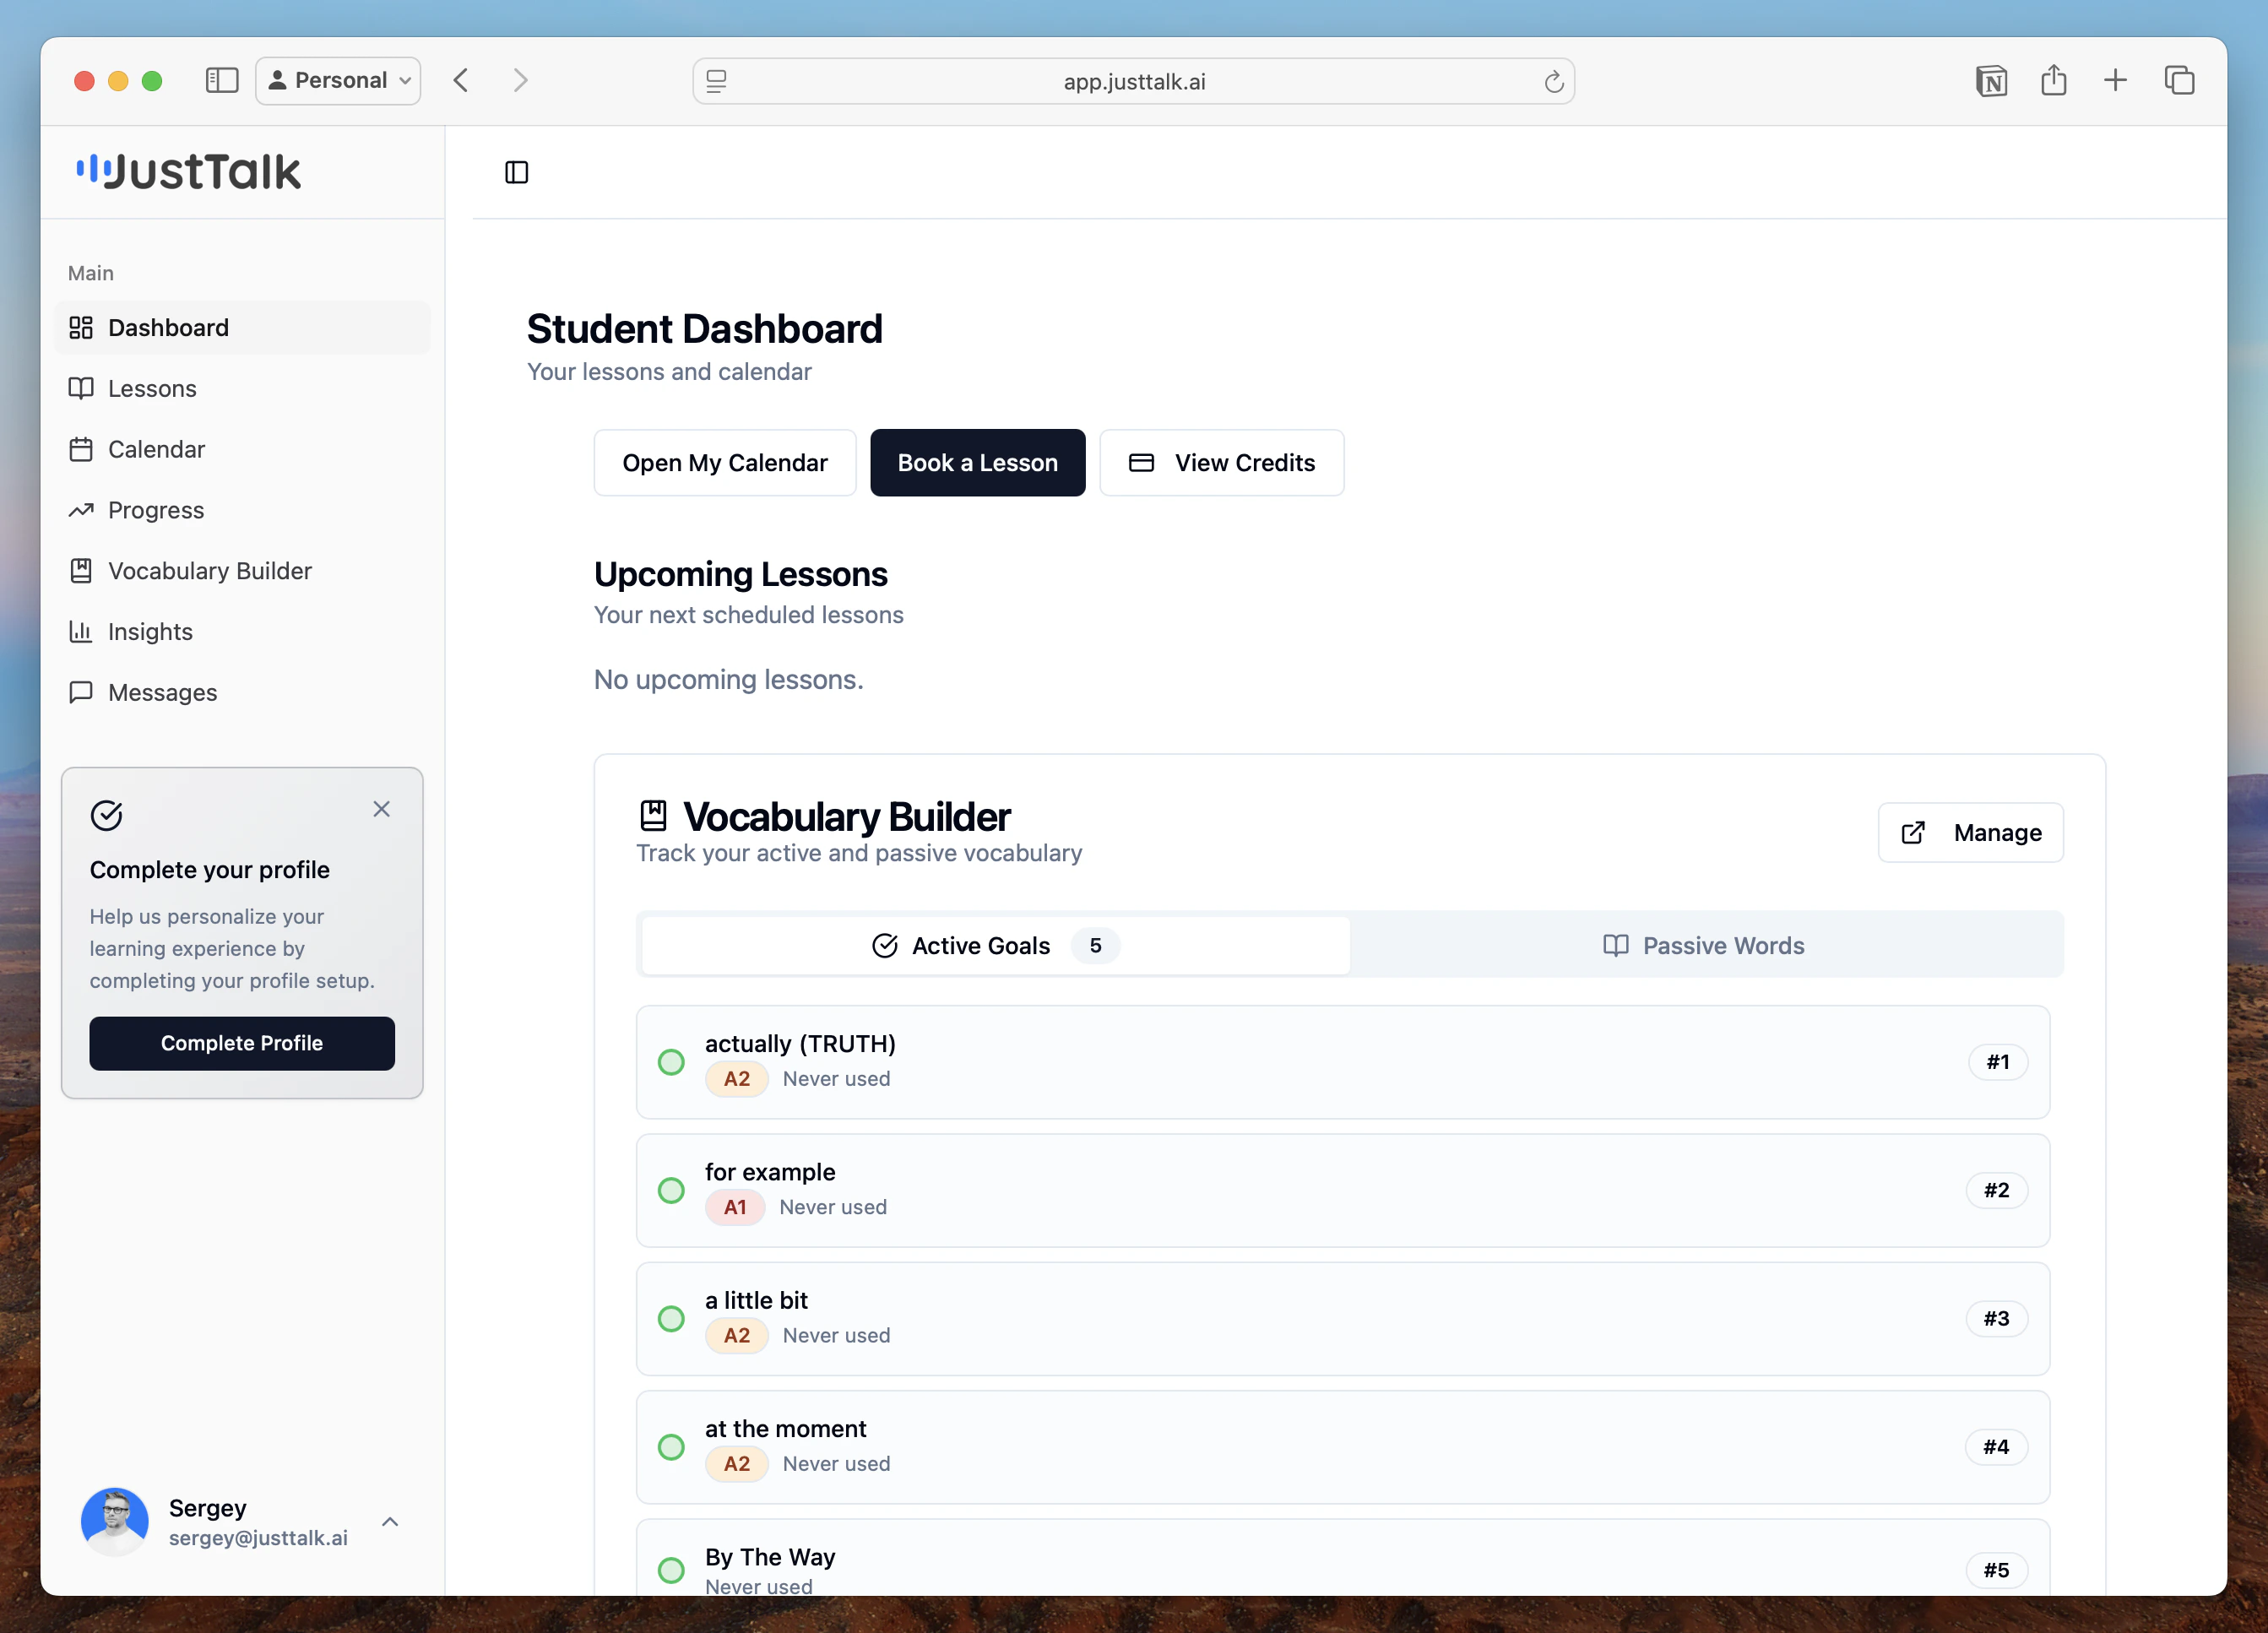Collapse the app sidebar with the panel icon
Image resolution: width=2268 pixels, height=1633 pixels.
516,172
